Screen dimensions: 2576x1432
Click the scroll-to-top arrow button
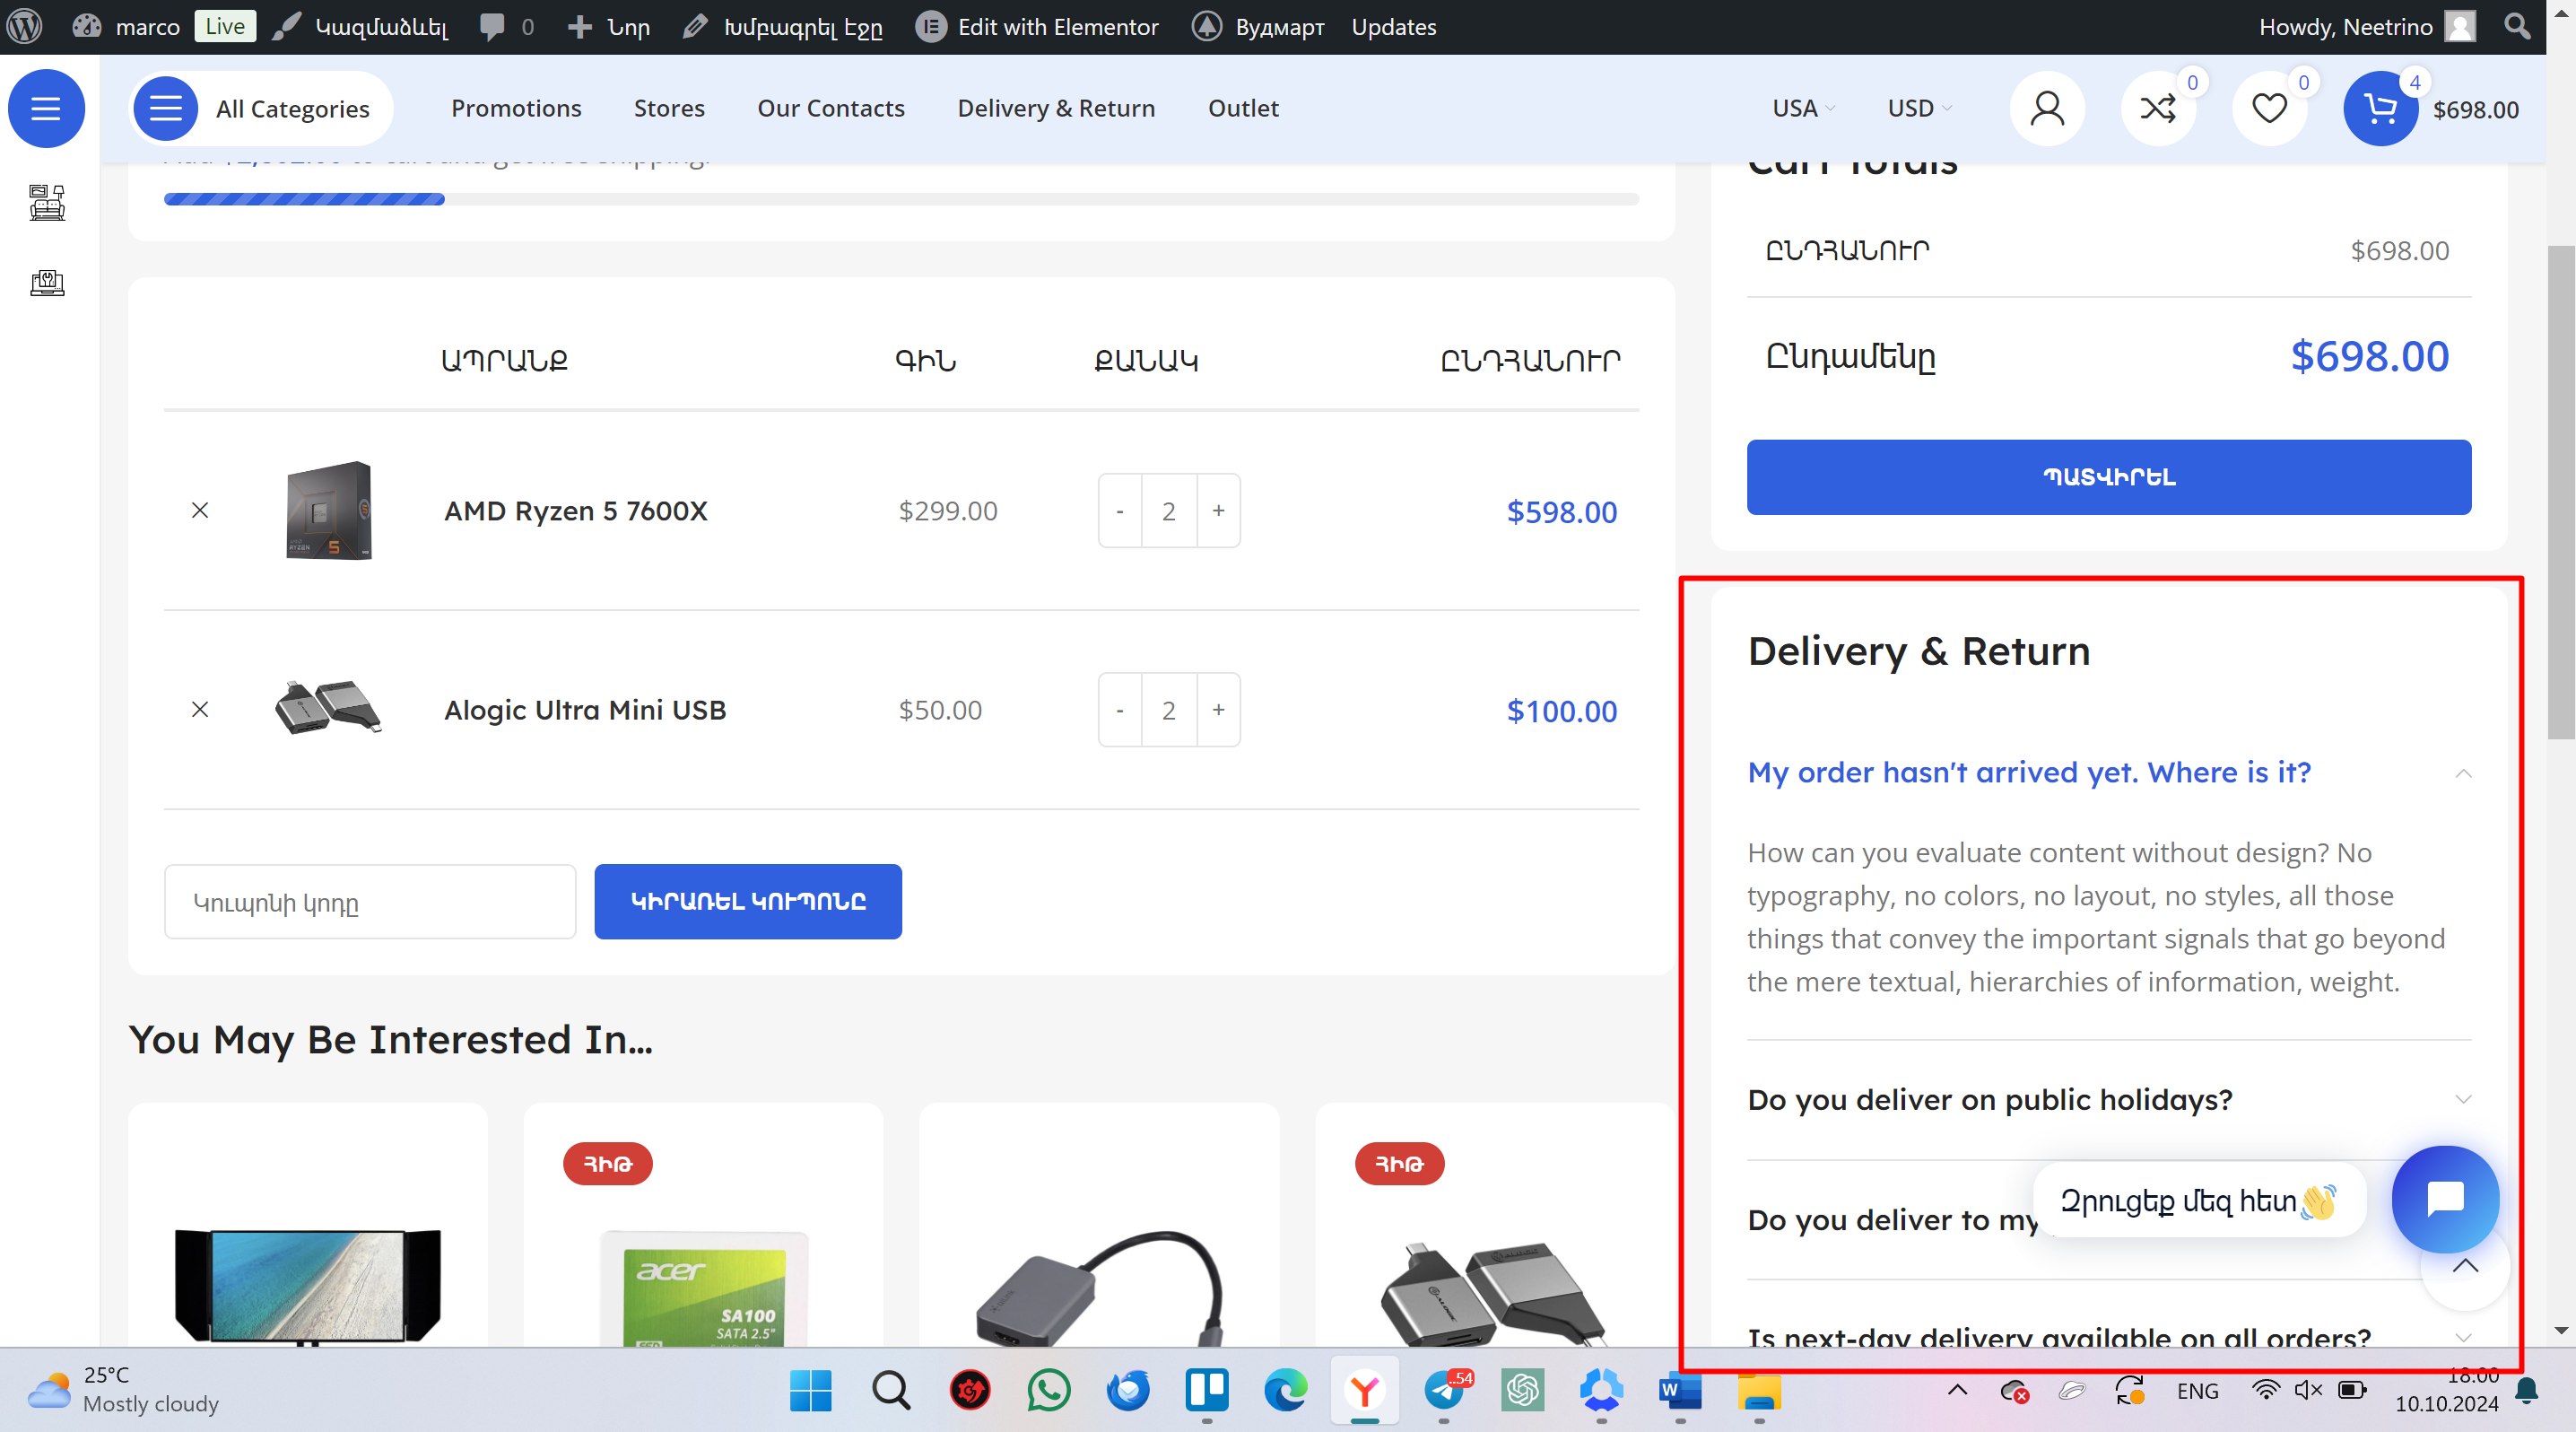pyautogui.click(x=2465, y=1267)
